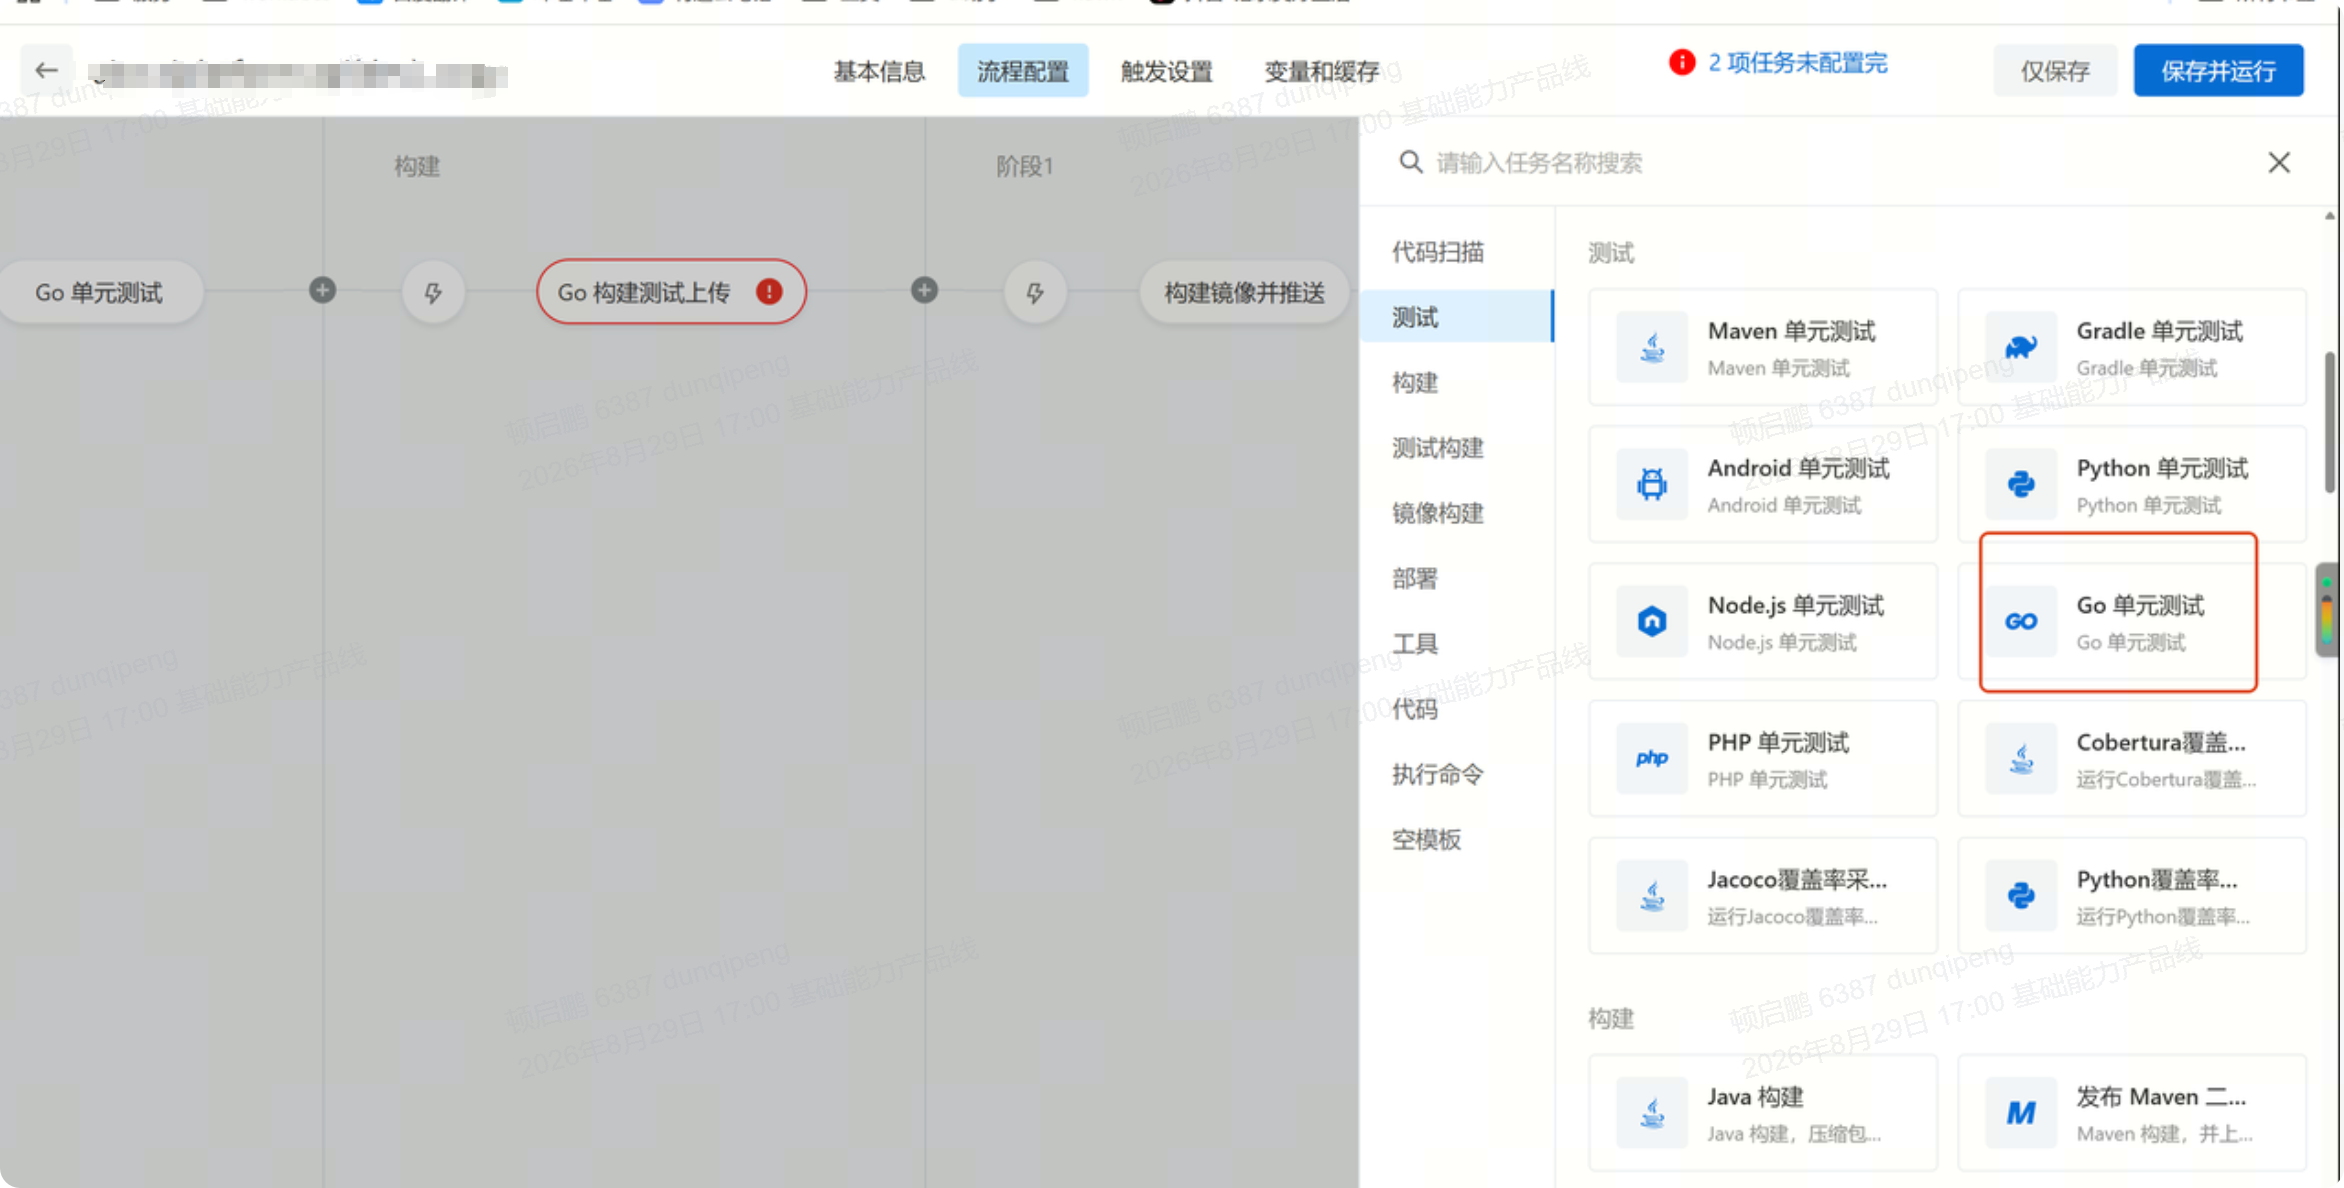Screen dimensions: 2344x1188
Task: Click the red warning icon beside 2 项任务未配置完
Action: (1682, 63)
